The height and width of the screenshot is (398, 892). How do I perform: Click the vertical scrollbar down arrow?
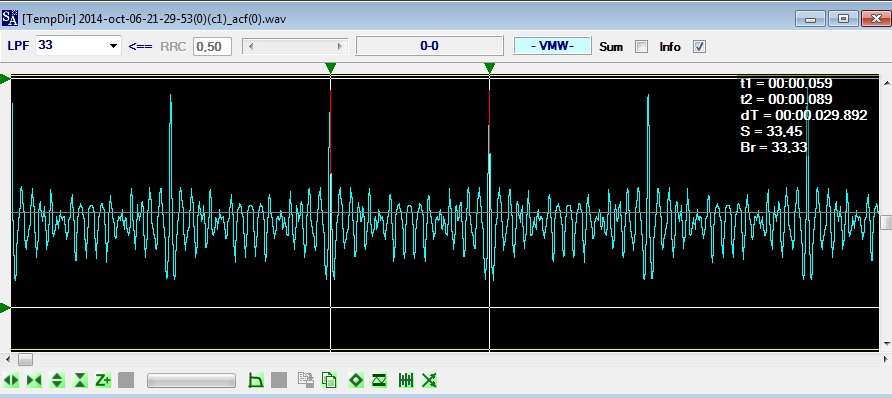886,344
